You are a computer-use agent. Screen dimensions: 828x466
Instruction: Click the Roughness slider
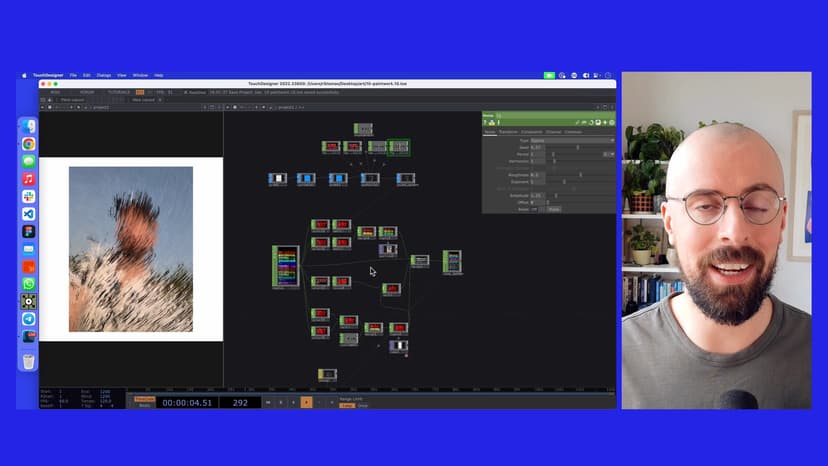pyautogui.click(x=580, y=175)
